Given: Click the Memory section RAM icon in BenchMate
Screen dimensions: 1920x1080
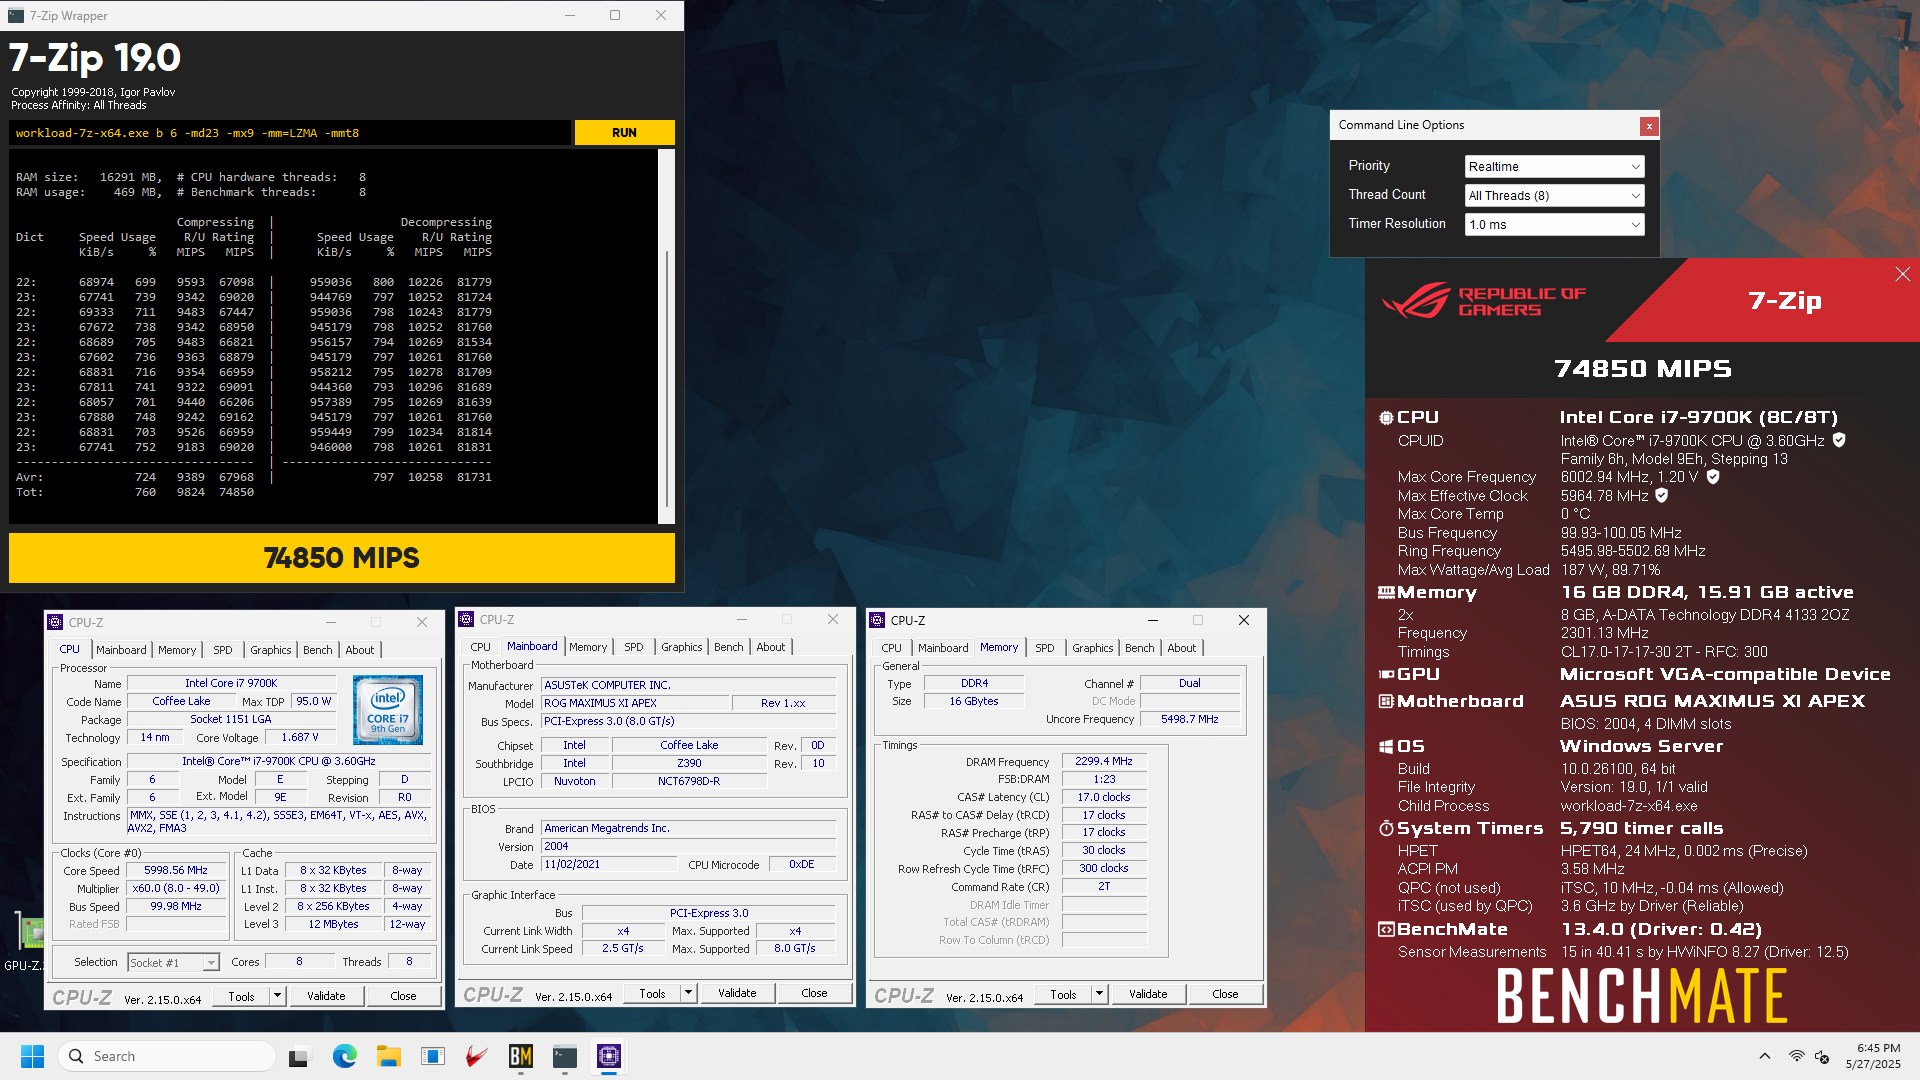Looking at the screenshot, I should 1386,593.
